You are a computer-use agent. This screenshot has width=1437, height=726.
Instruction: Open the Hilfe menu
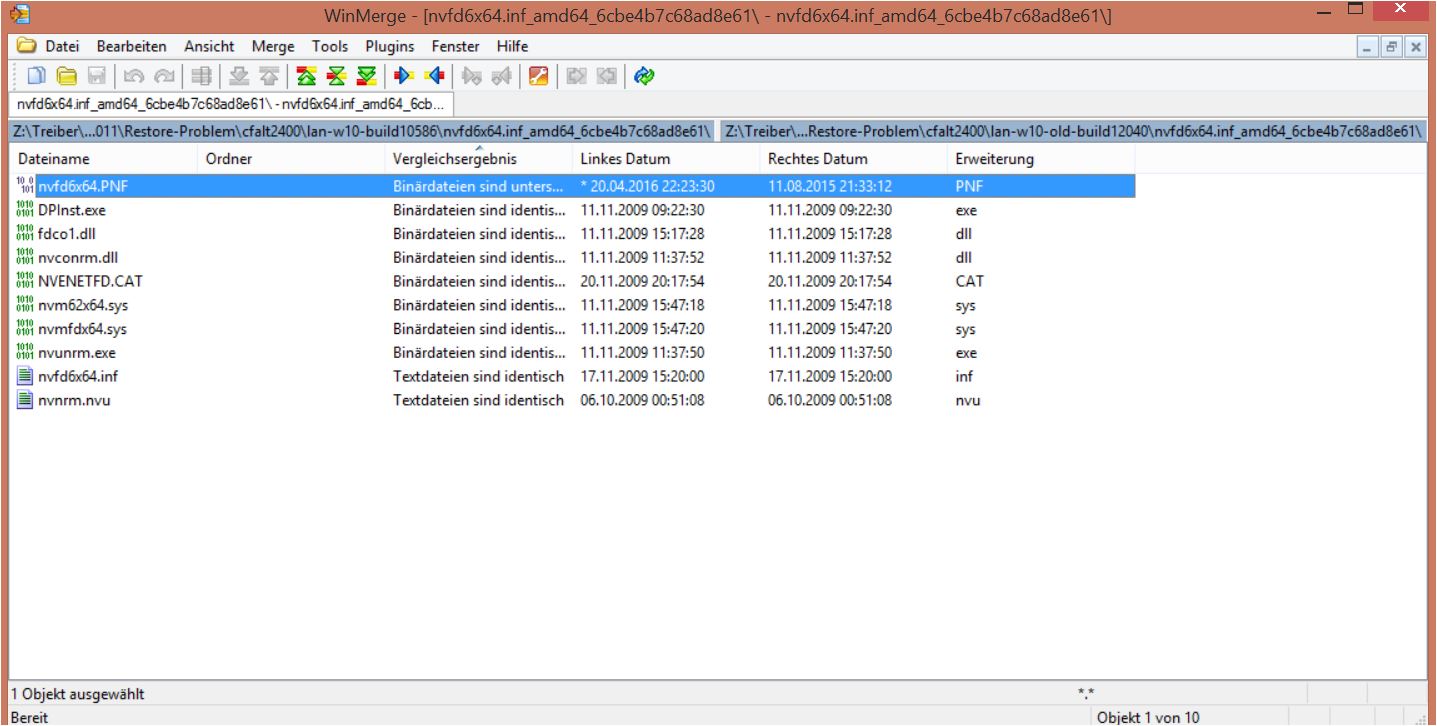[x=512, y=46]
